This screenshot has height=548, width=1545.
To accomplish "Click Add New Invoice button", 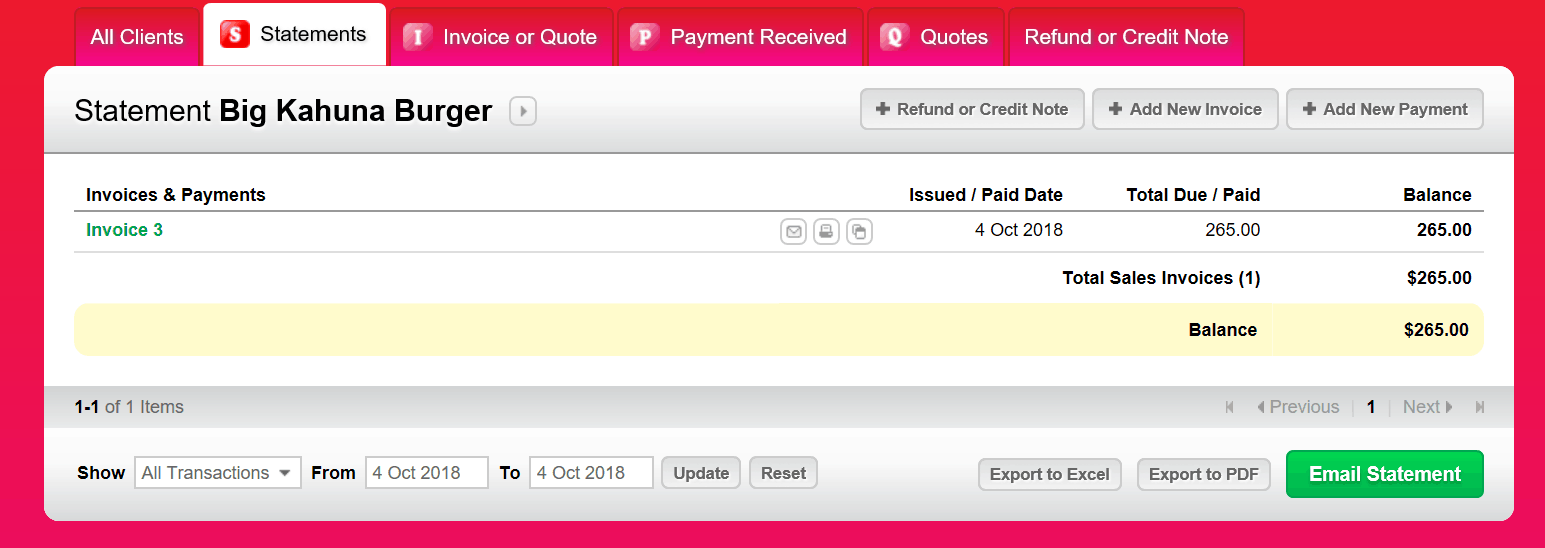I will pos(1185,110).
